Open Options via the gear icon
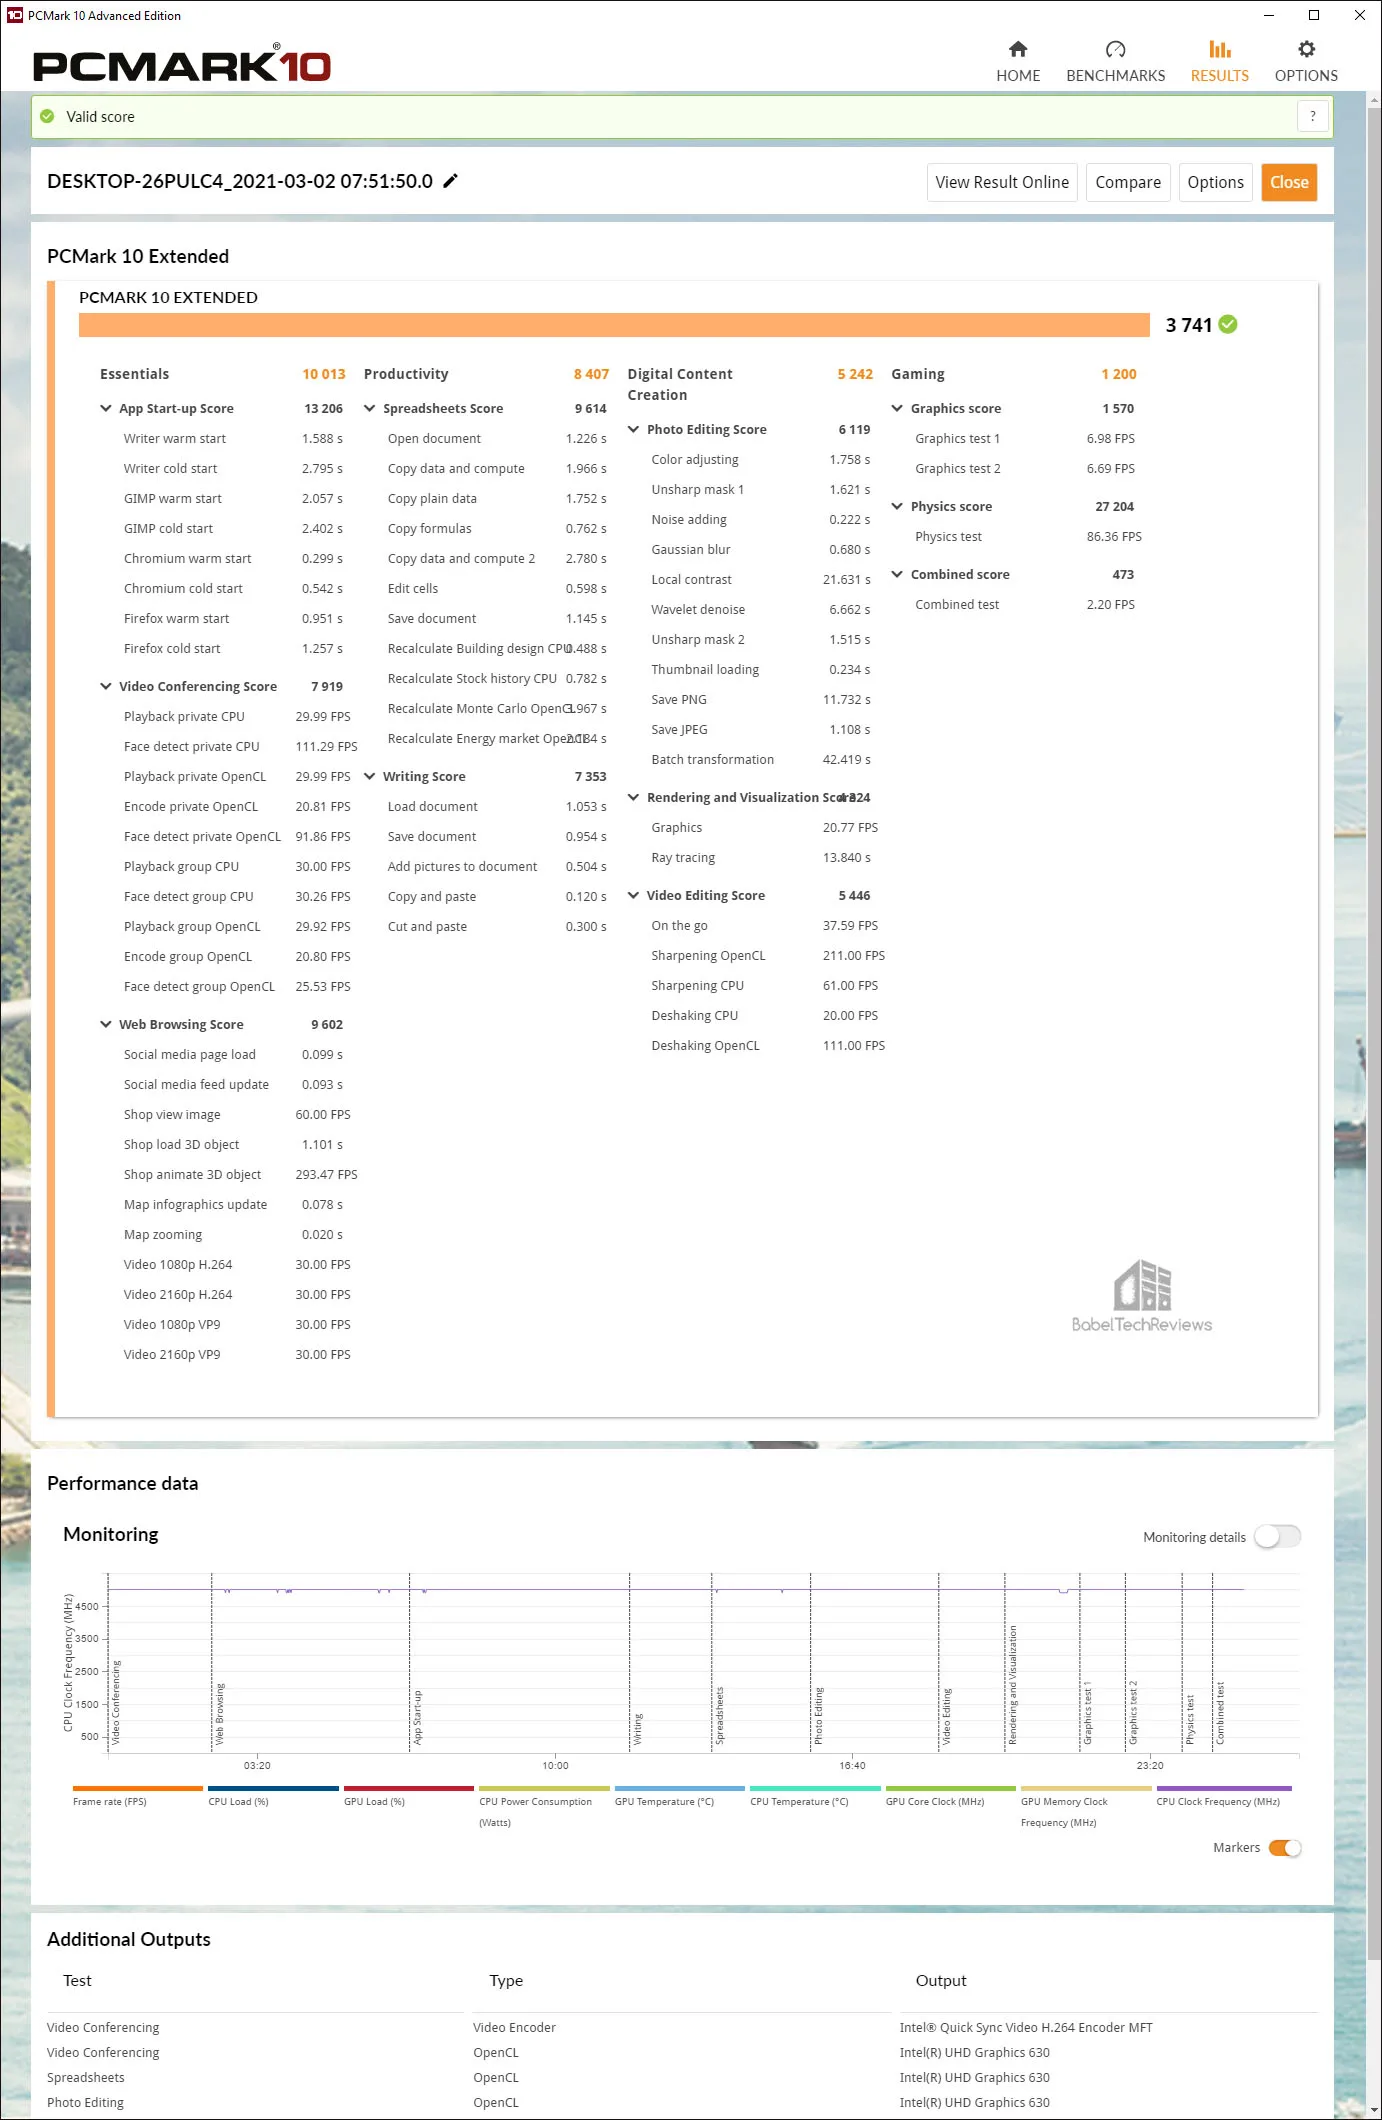The image size is (1382, 2120). tap(1306, 49)
